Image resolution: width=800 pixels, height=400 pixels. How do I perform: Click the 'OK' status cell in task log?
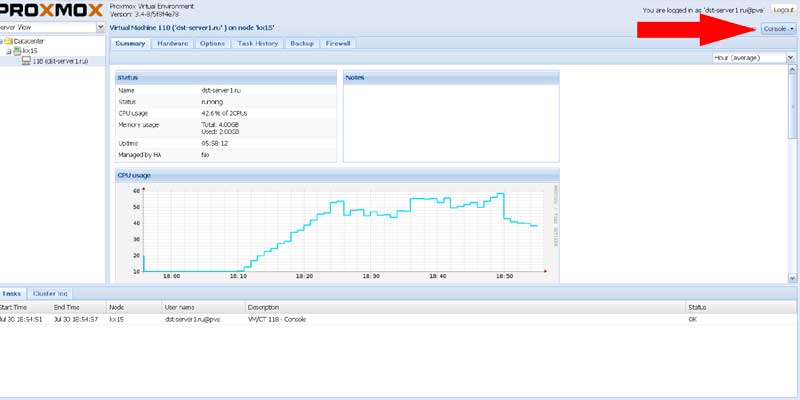coord(692,319)
